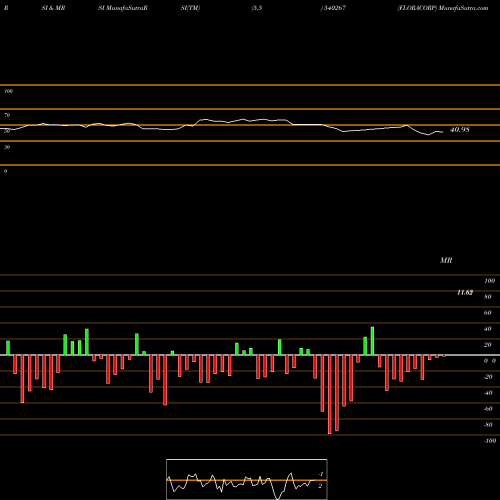This screenshot has height=500, width=500.
Task: Click the 30 level label on RSI axis
Action: coord(7,147)
